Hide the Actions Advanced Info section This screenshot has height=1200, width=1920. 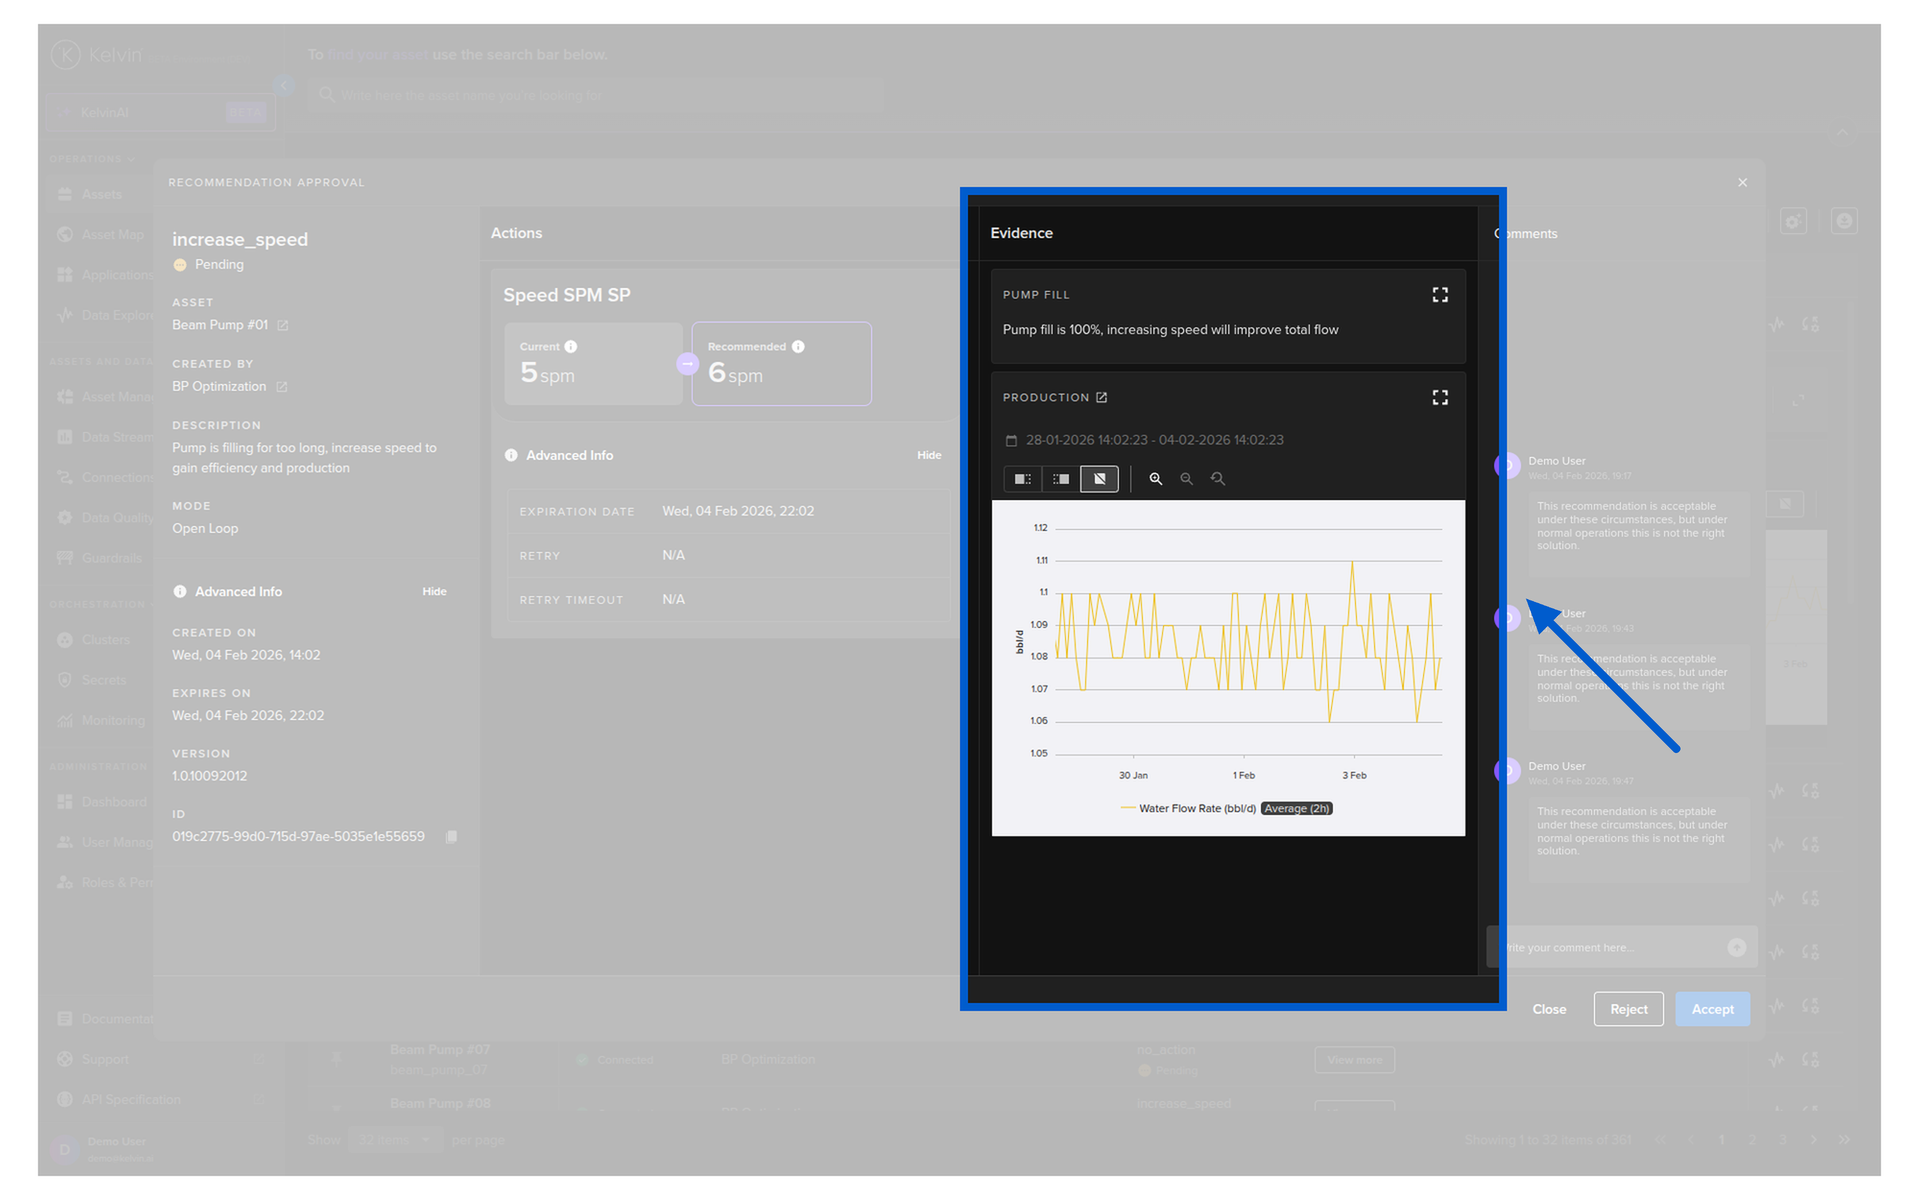point(928,456)
